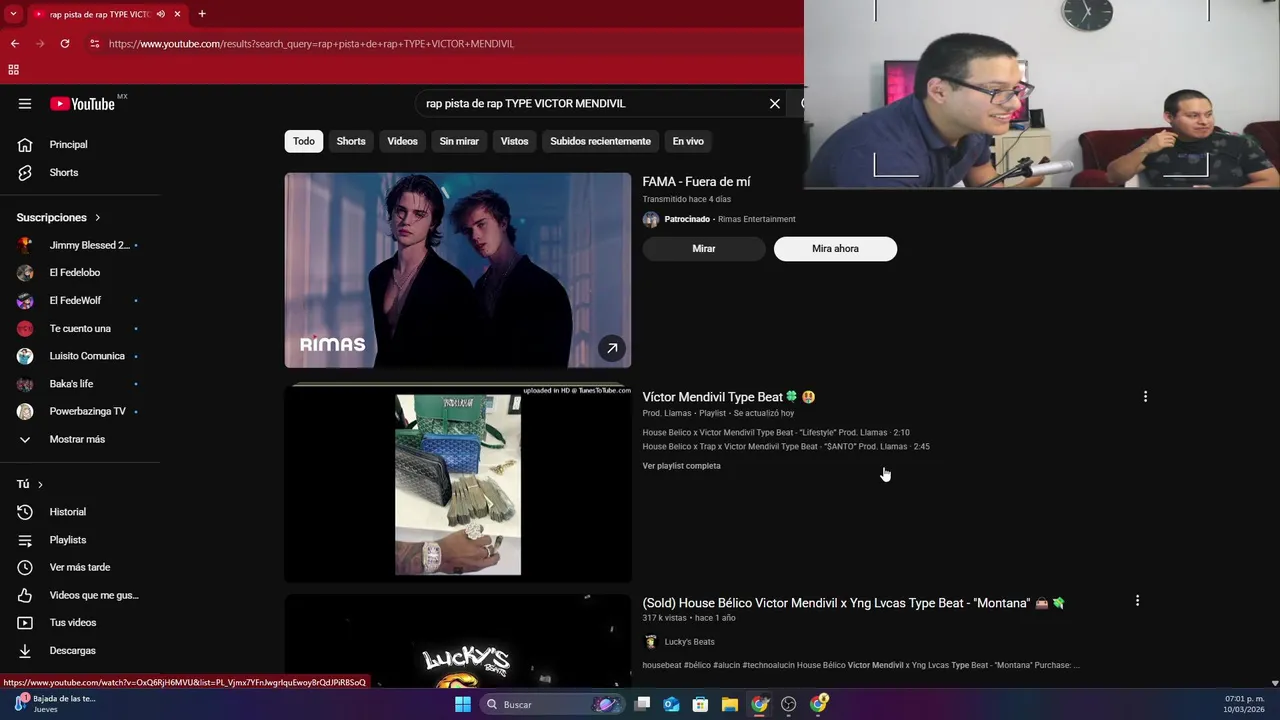Open more options for Víctor Mendivil Type Beat playlist
Viewport: 1280px width, 720px height.
[x=1145, y=397]
